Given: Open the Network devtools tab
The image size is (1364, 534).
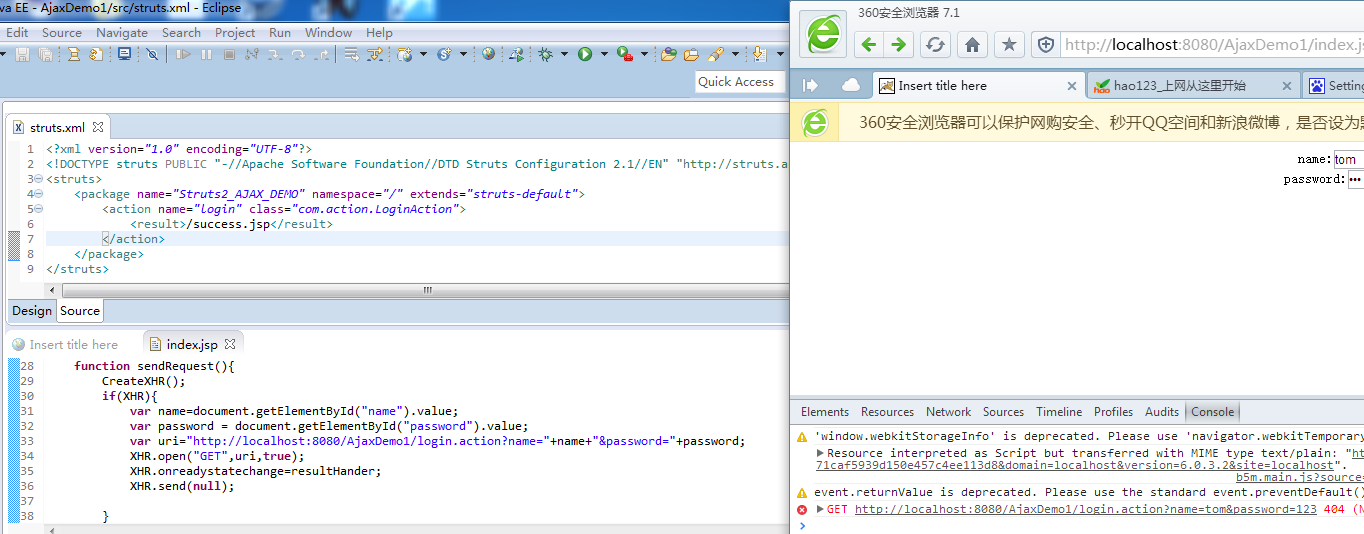Looking at the screenshot, I should [x=948, y=412].
